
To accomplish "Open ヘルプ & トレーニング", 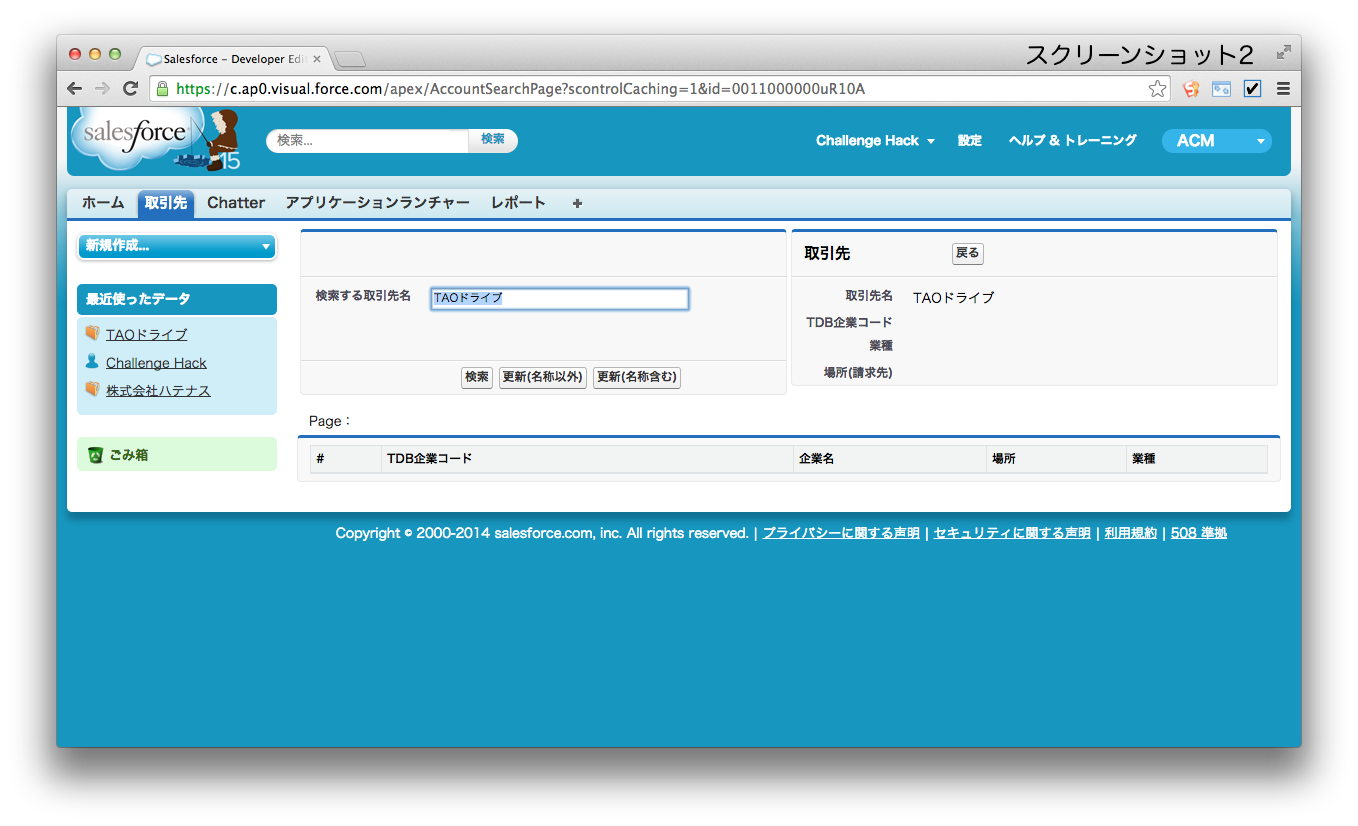I will click(x=1073, y=141).
